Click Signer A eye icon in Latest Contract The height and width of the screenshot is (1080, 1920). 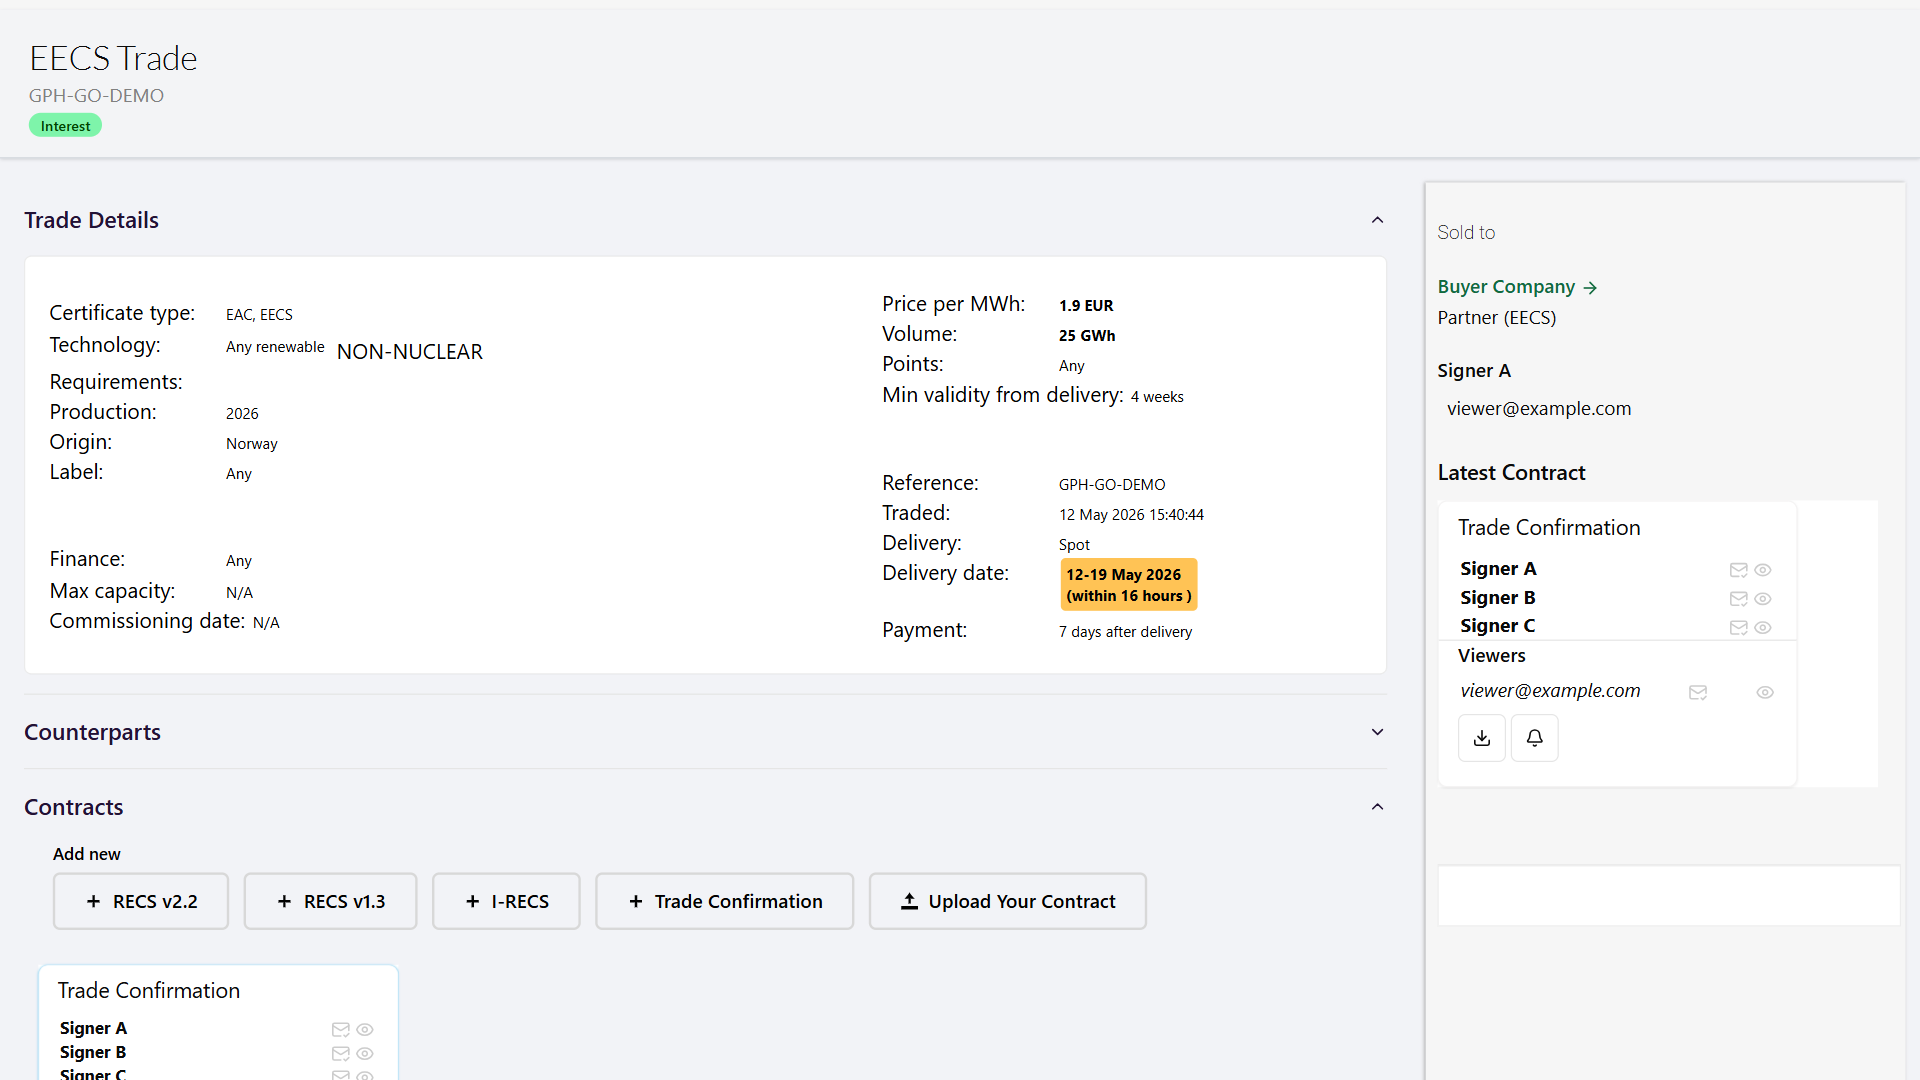(1763, 570)
